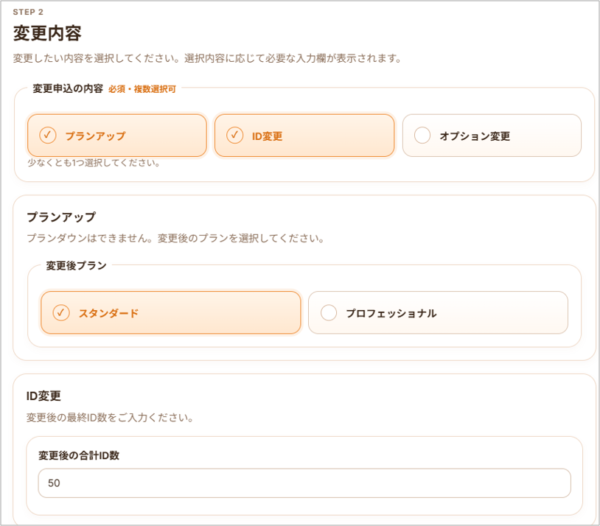Click the 変更後の合計ID数 field label

(93, 455)
